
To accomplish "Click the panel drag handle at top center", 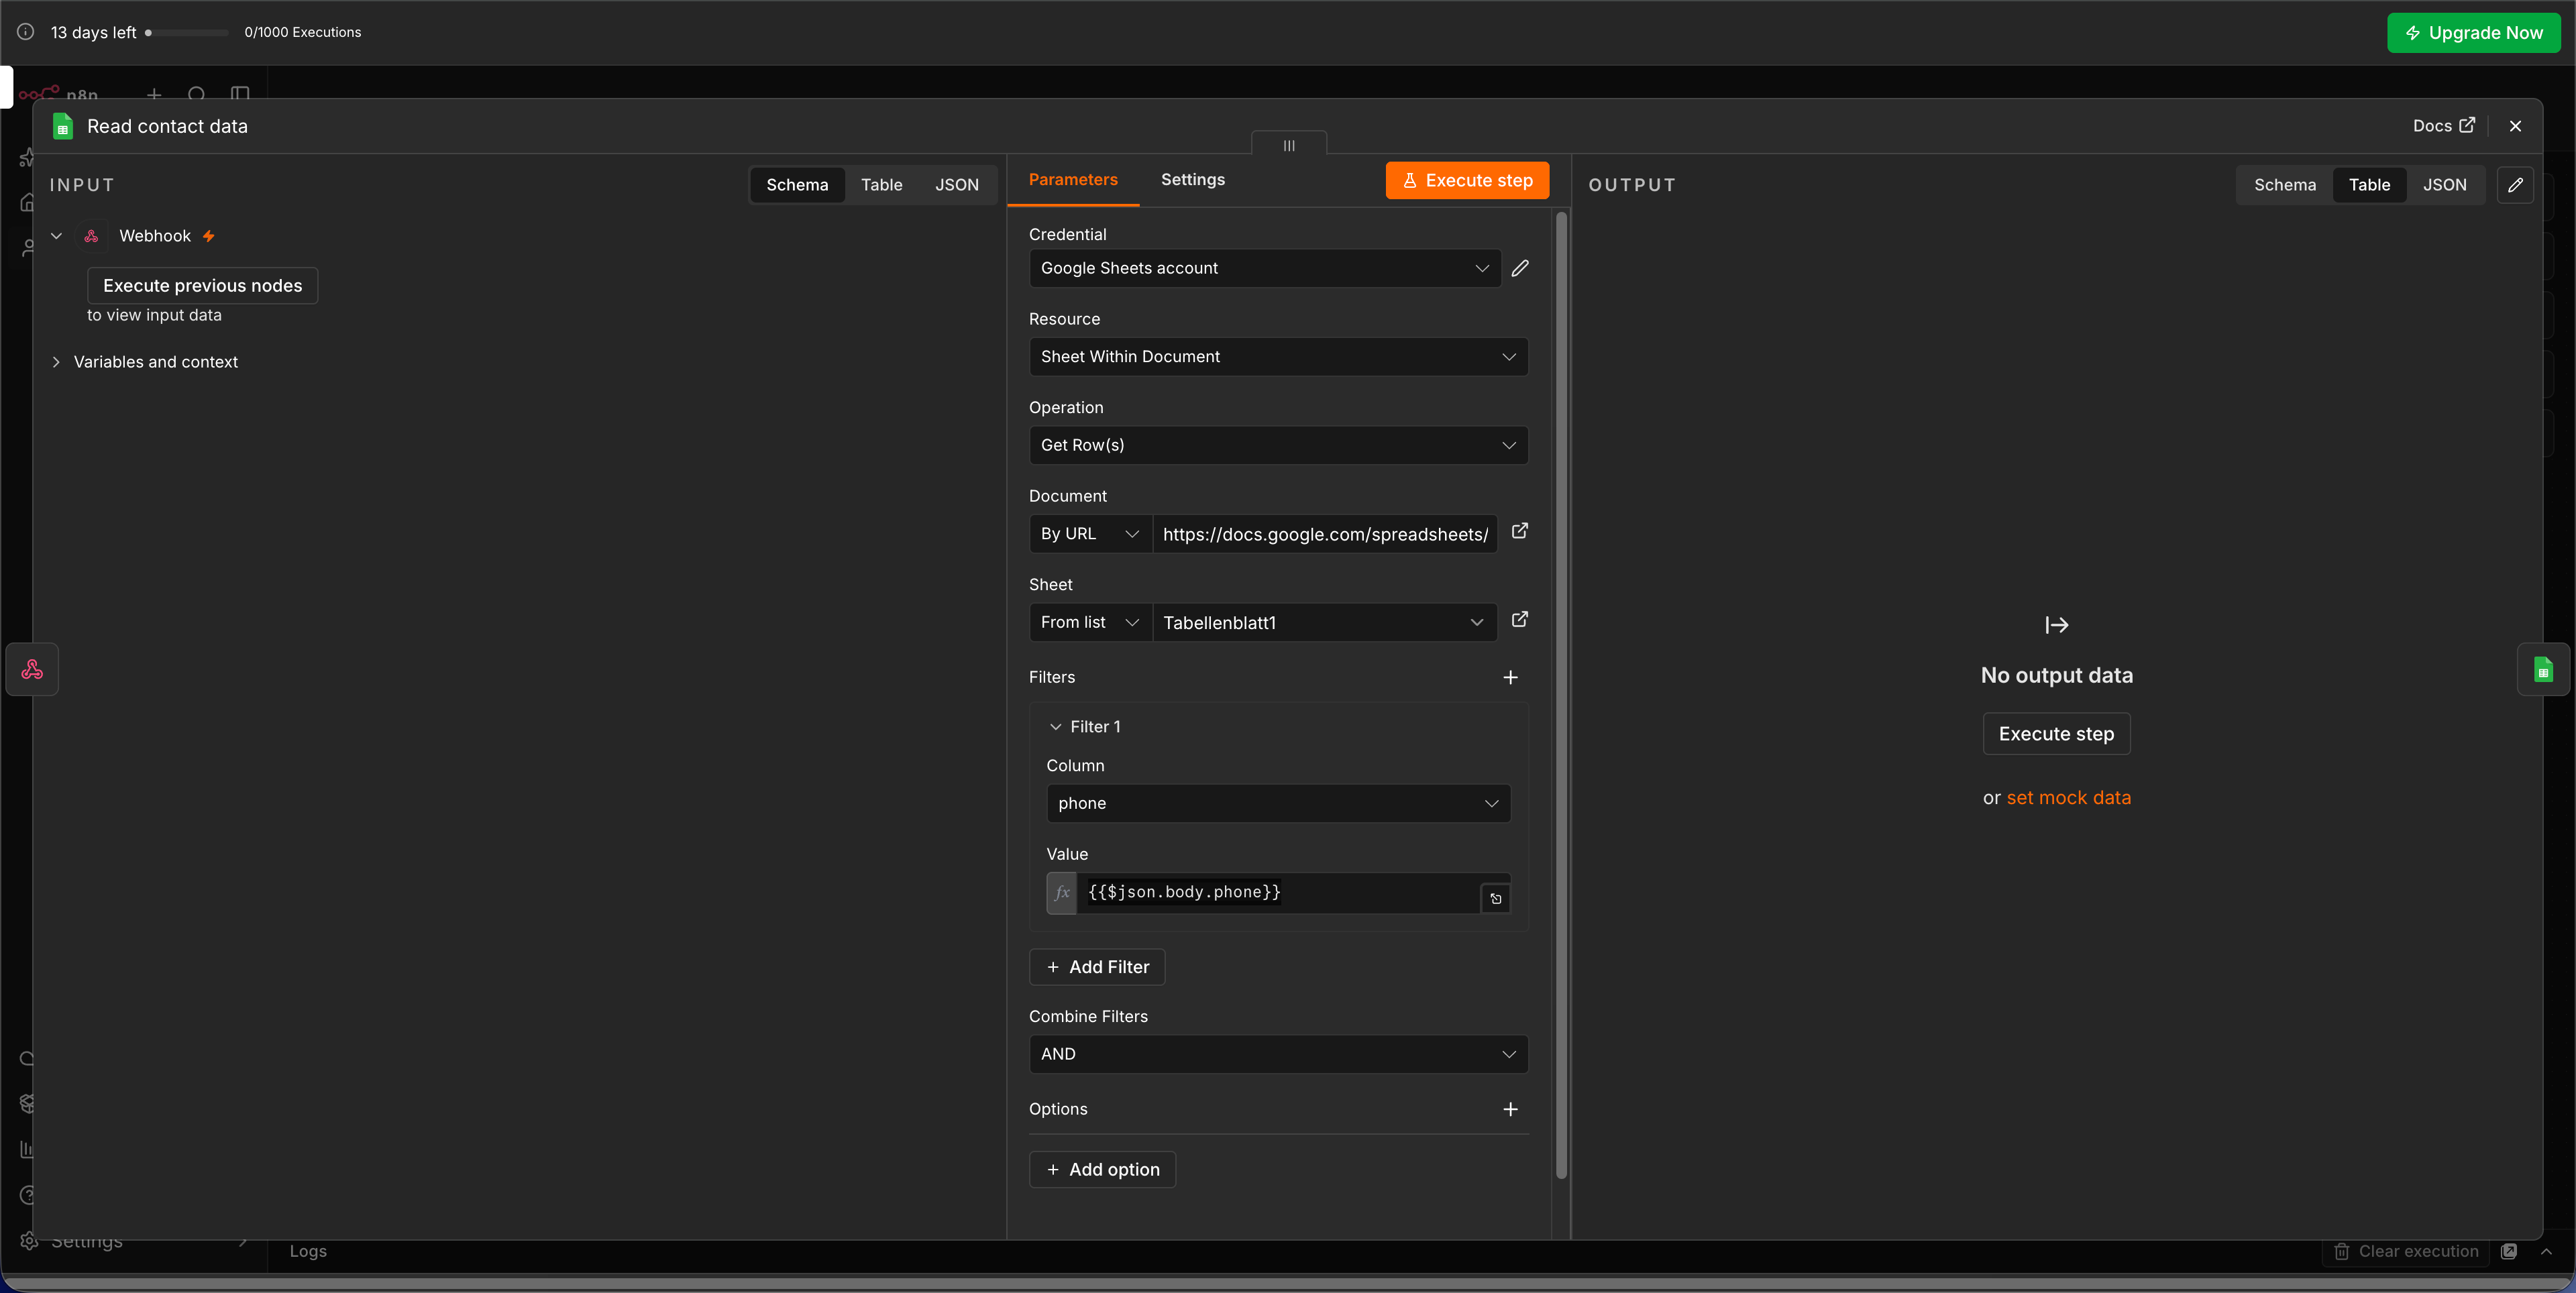I will [1289, 145].
